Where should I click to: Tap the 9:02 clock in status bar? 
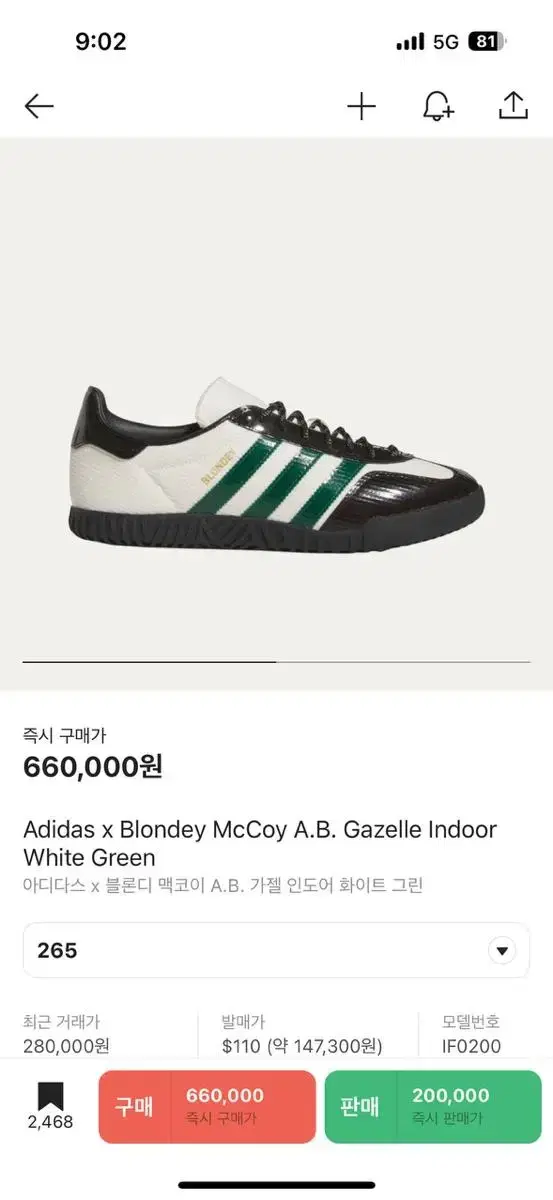click(x=101, y=42)
